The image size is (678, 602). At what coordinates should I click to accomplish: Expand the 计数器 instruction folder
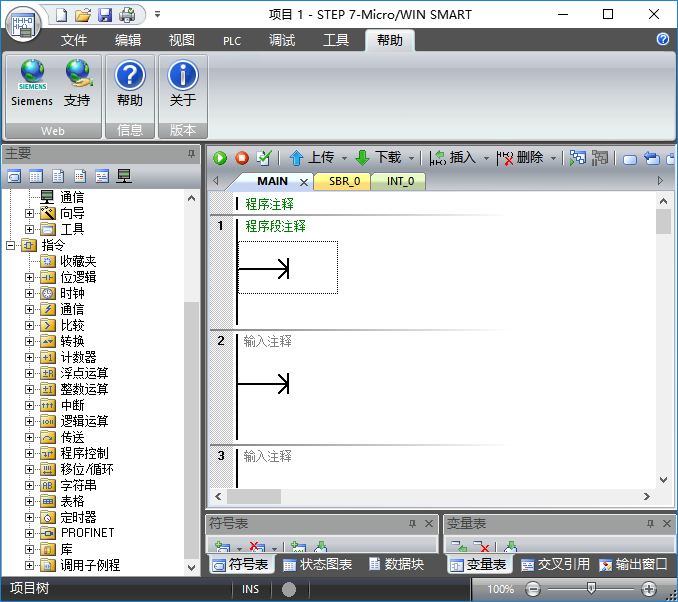click(29, 357)
